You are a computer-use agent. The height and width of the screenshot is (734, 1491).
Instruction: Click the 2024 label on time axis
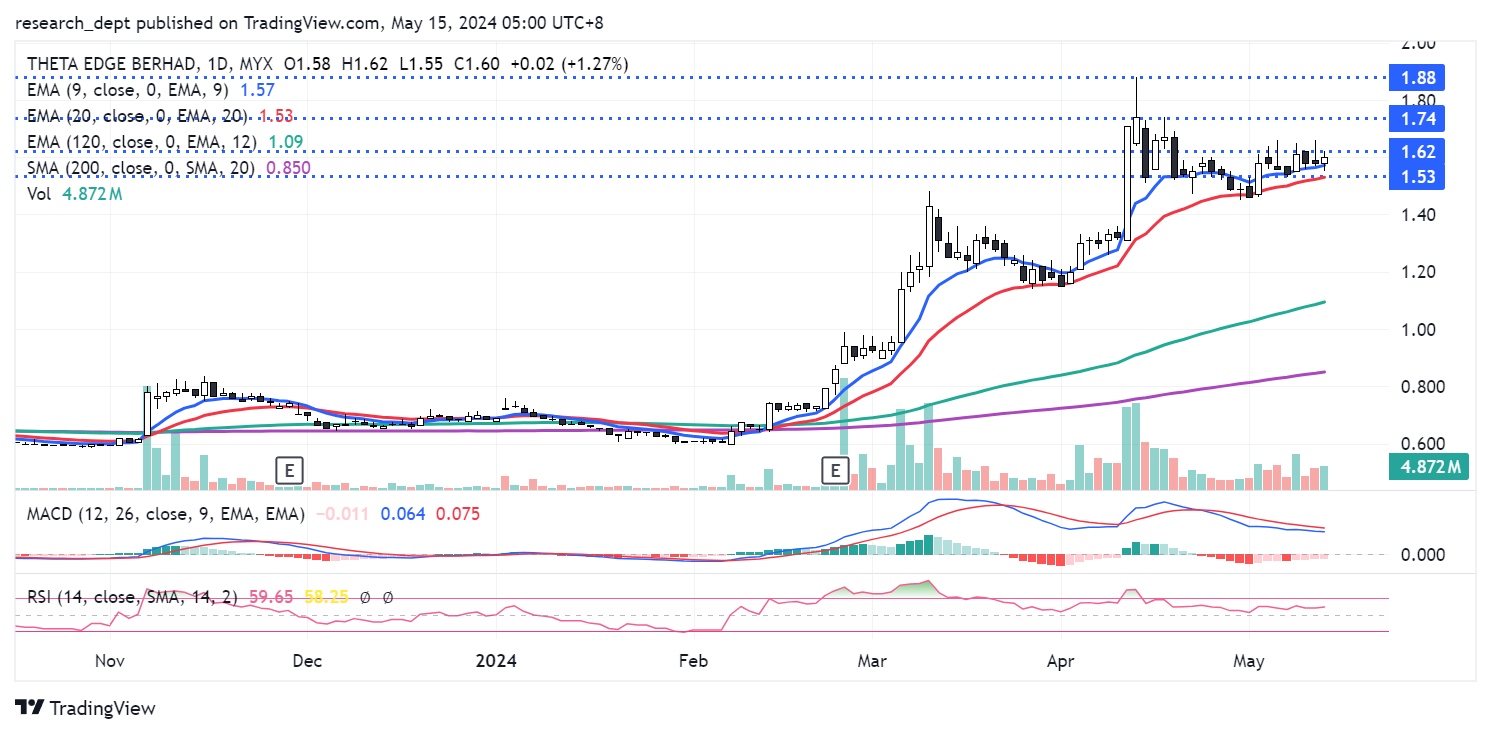click(496, 661)
